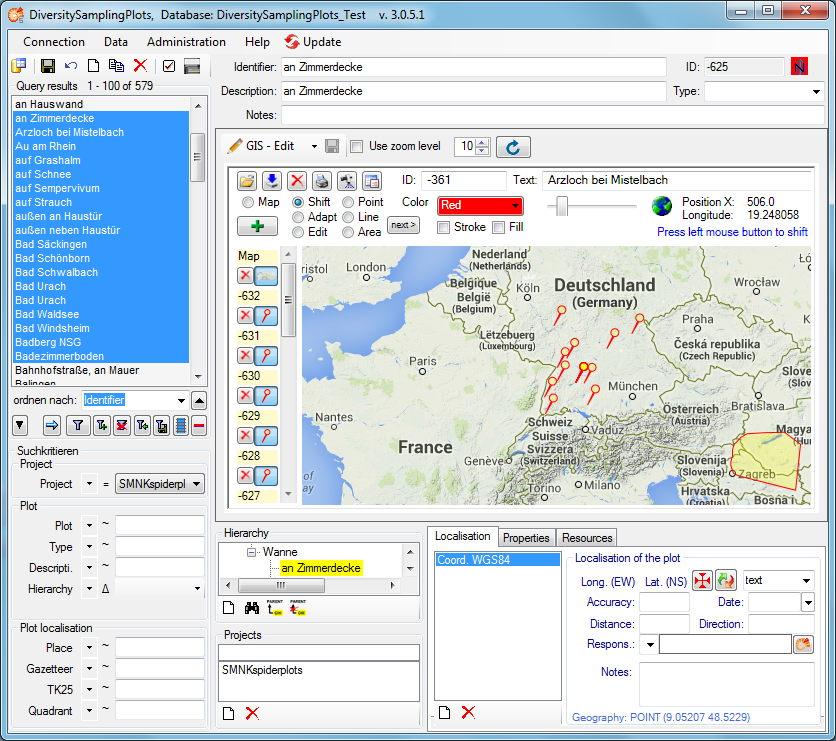Open the Color dropdown showing Red
Screen dimensions: 836x741
480,205
